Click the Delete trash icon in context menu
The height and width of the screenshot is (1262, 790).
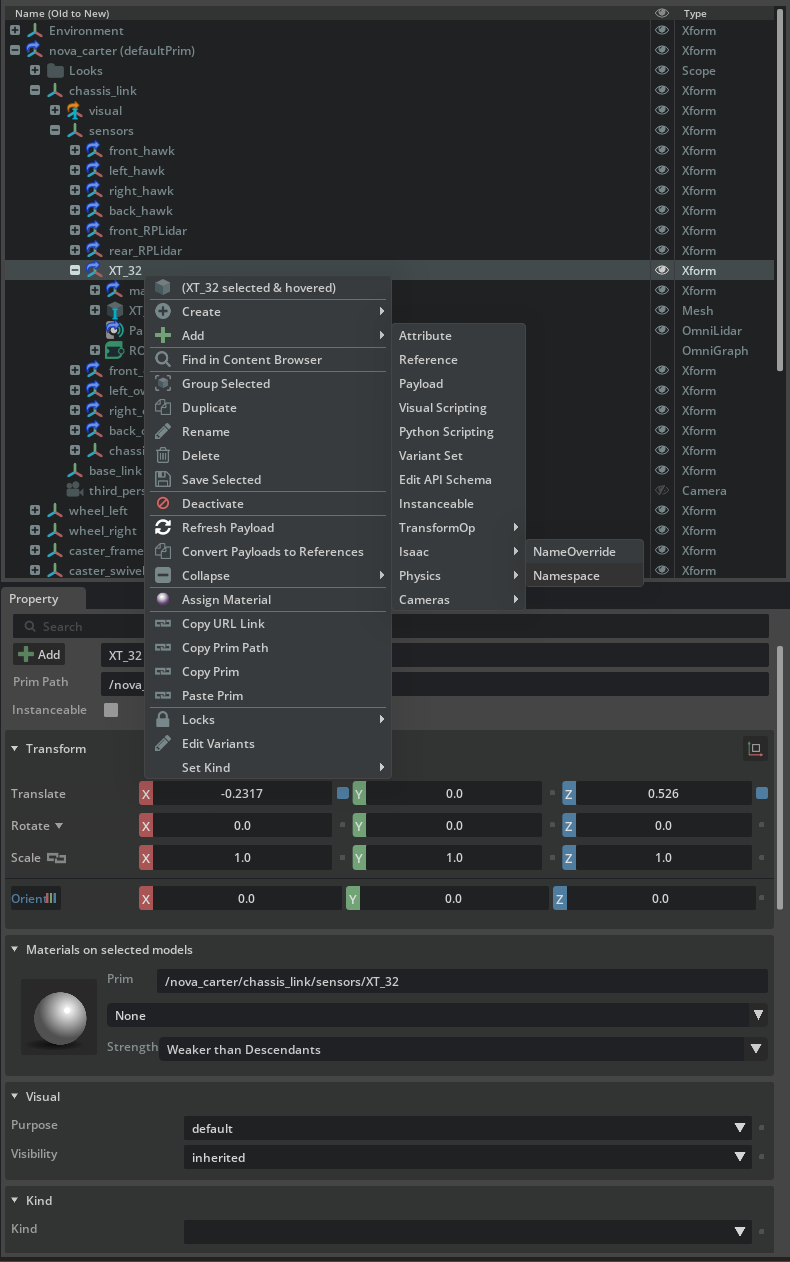coord(163,456)
